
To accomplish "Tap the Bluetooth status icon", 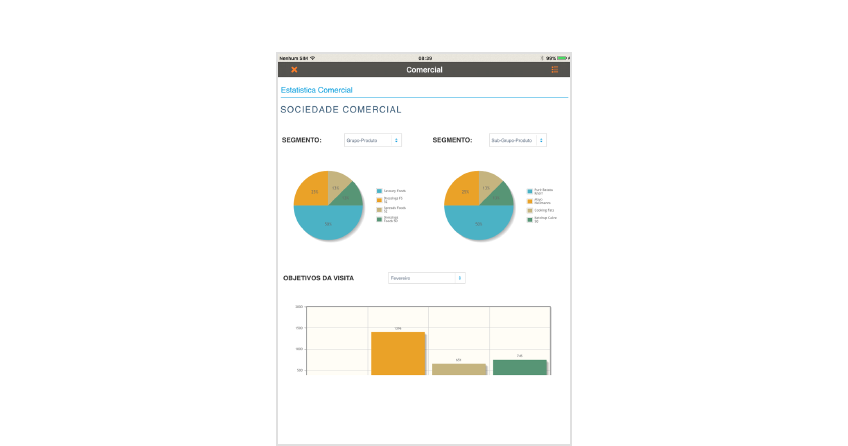I will click(x=541, y=58).
